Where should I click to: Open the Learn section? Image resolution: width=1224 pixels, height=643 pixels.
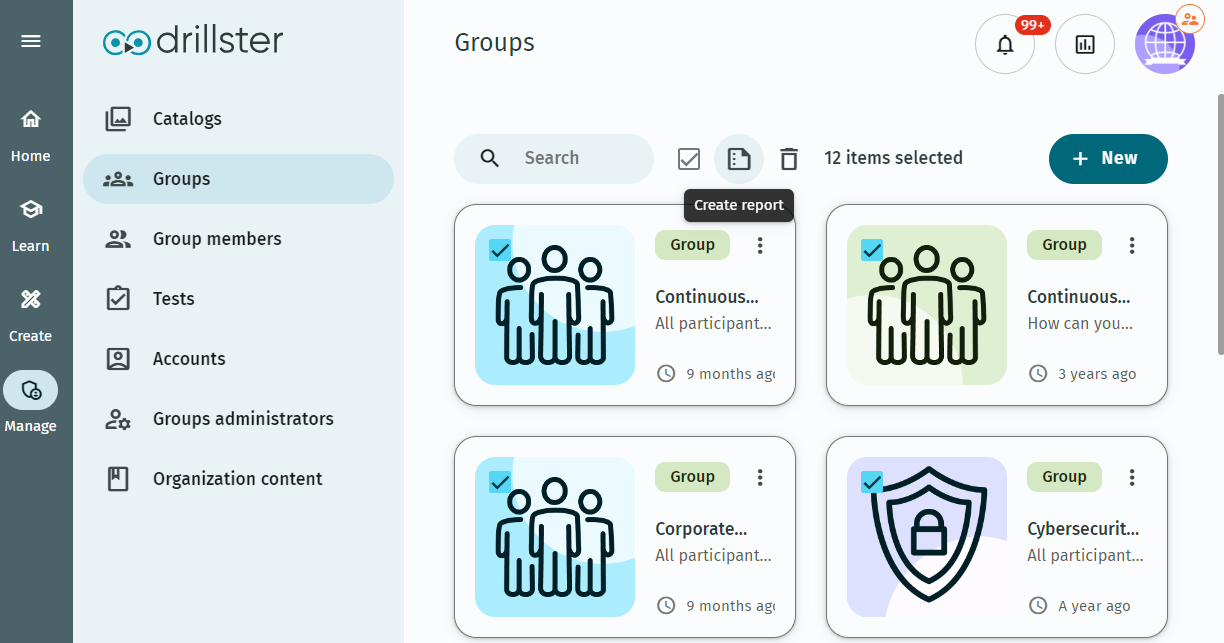[31, 225]
